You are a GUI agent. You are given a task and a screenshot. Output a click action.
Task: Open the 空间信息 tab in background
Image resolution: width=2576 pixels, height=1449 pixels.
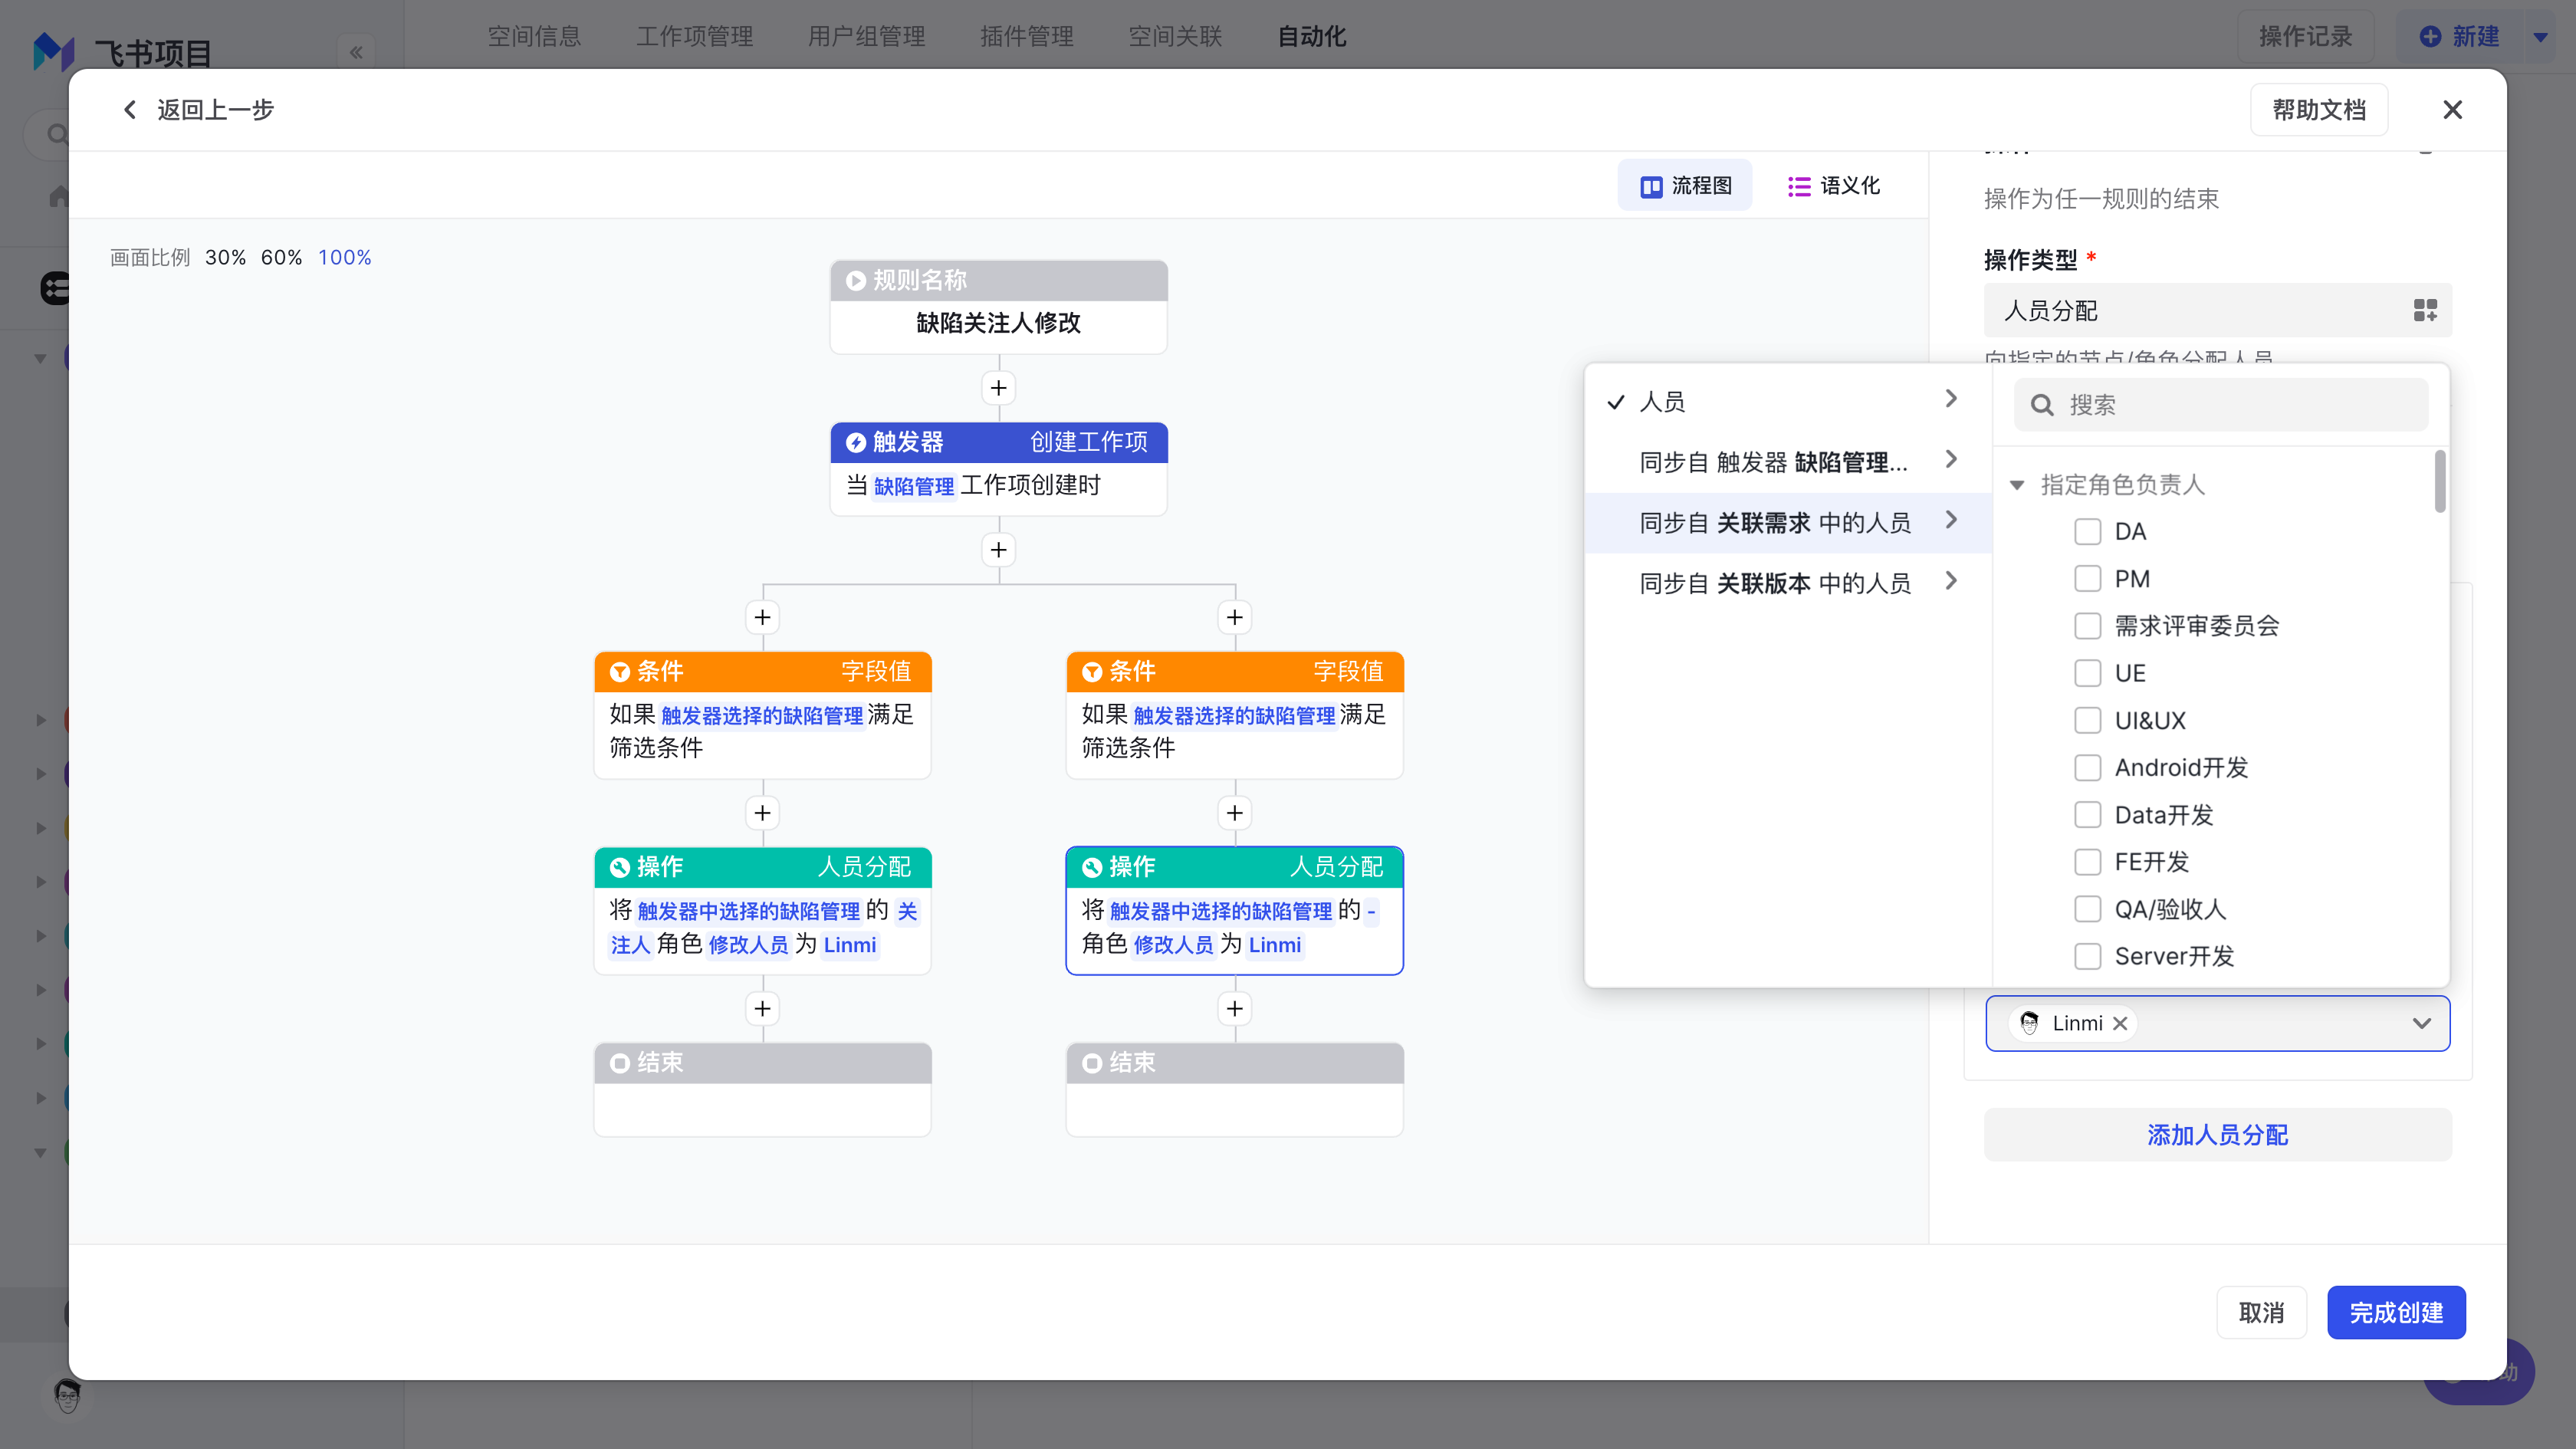(x=534, y=36)
